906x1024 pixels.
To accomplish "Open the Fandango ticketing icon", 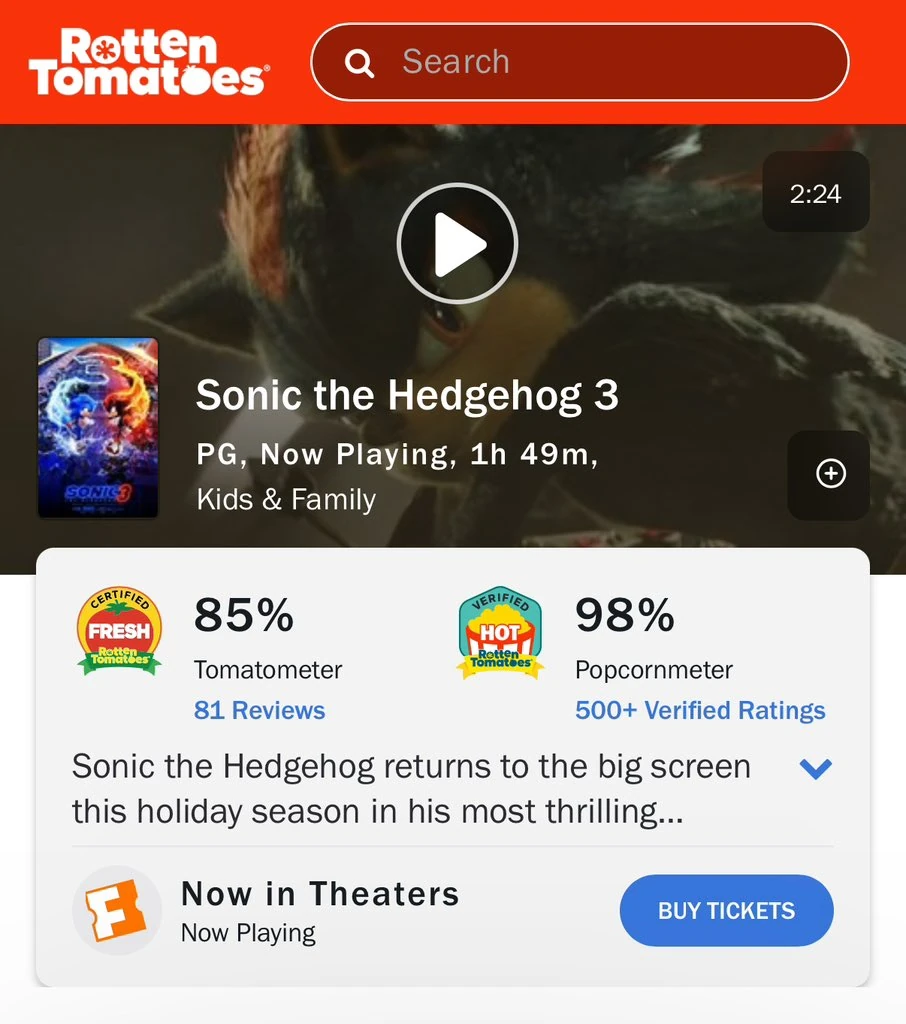I will [117, 910].
